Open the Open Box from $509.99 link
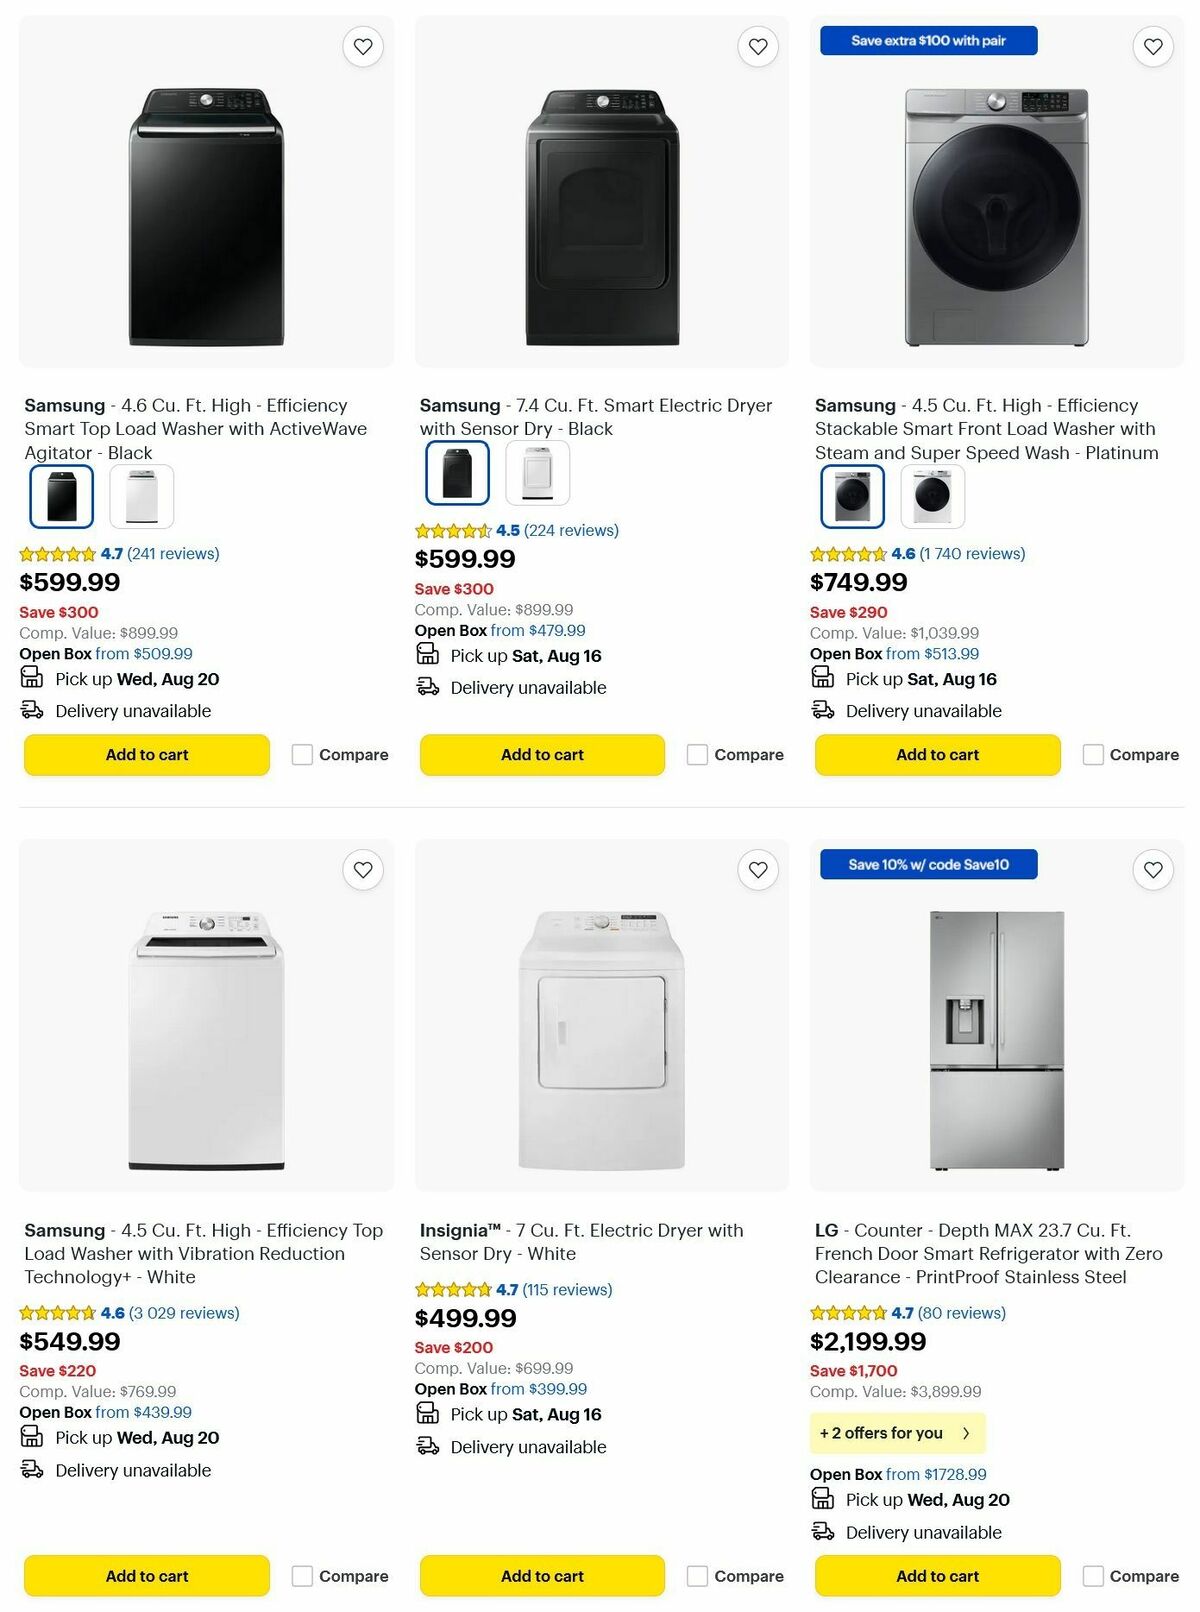 click(143, 653)
